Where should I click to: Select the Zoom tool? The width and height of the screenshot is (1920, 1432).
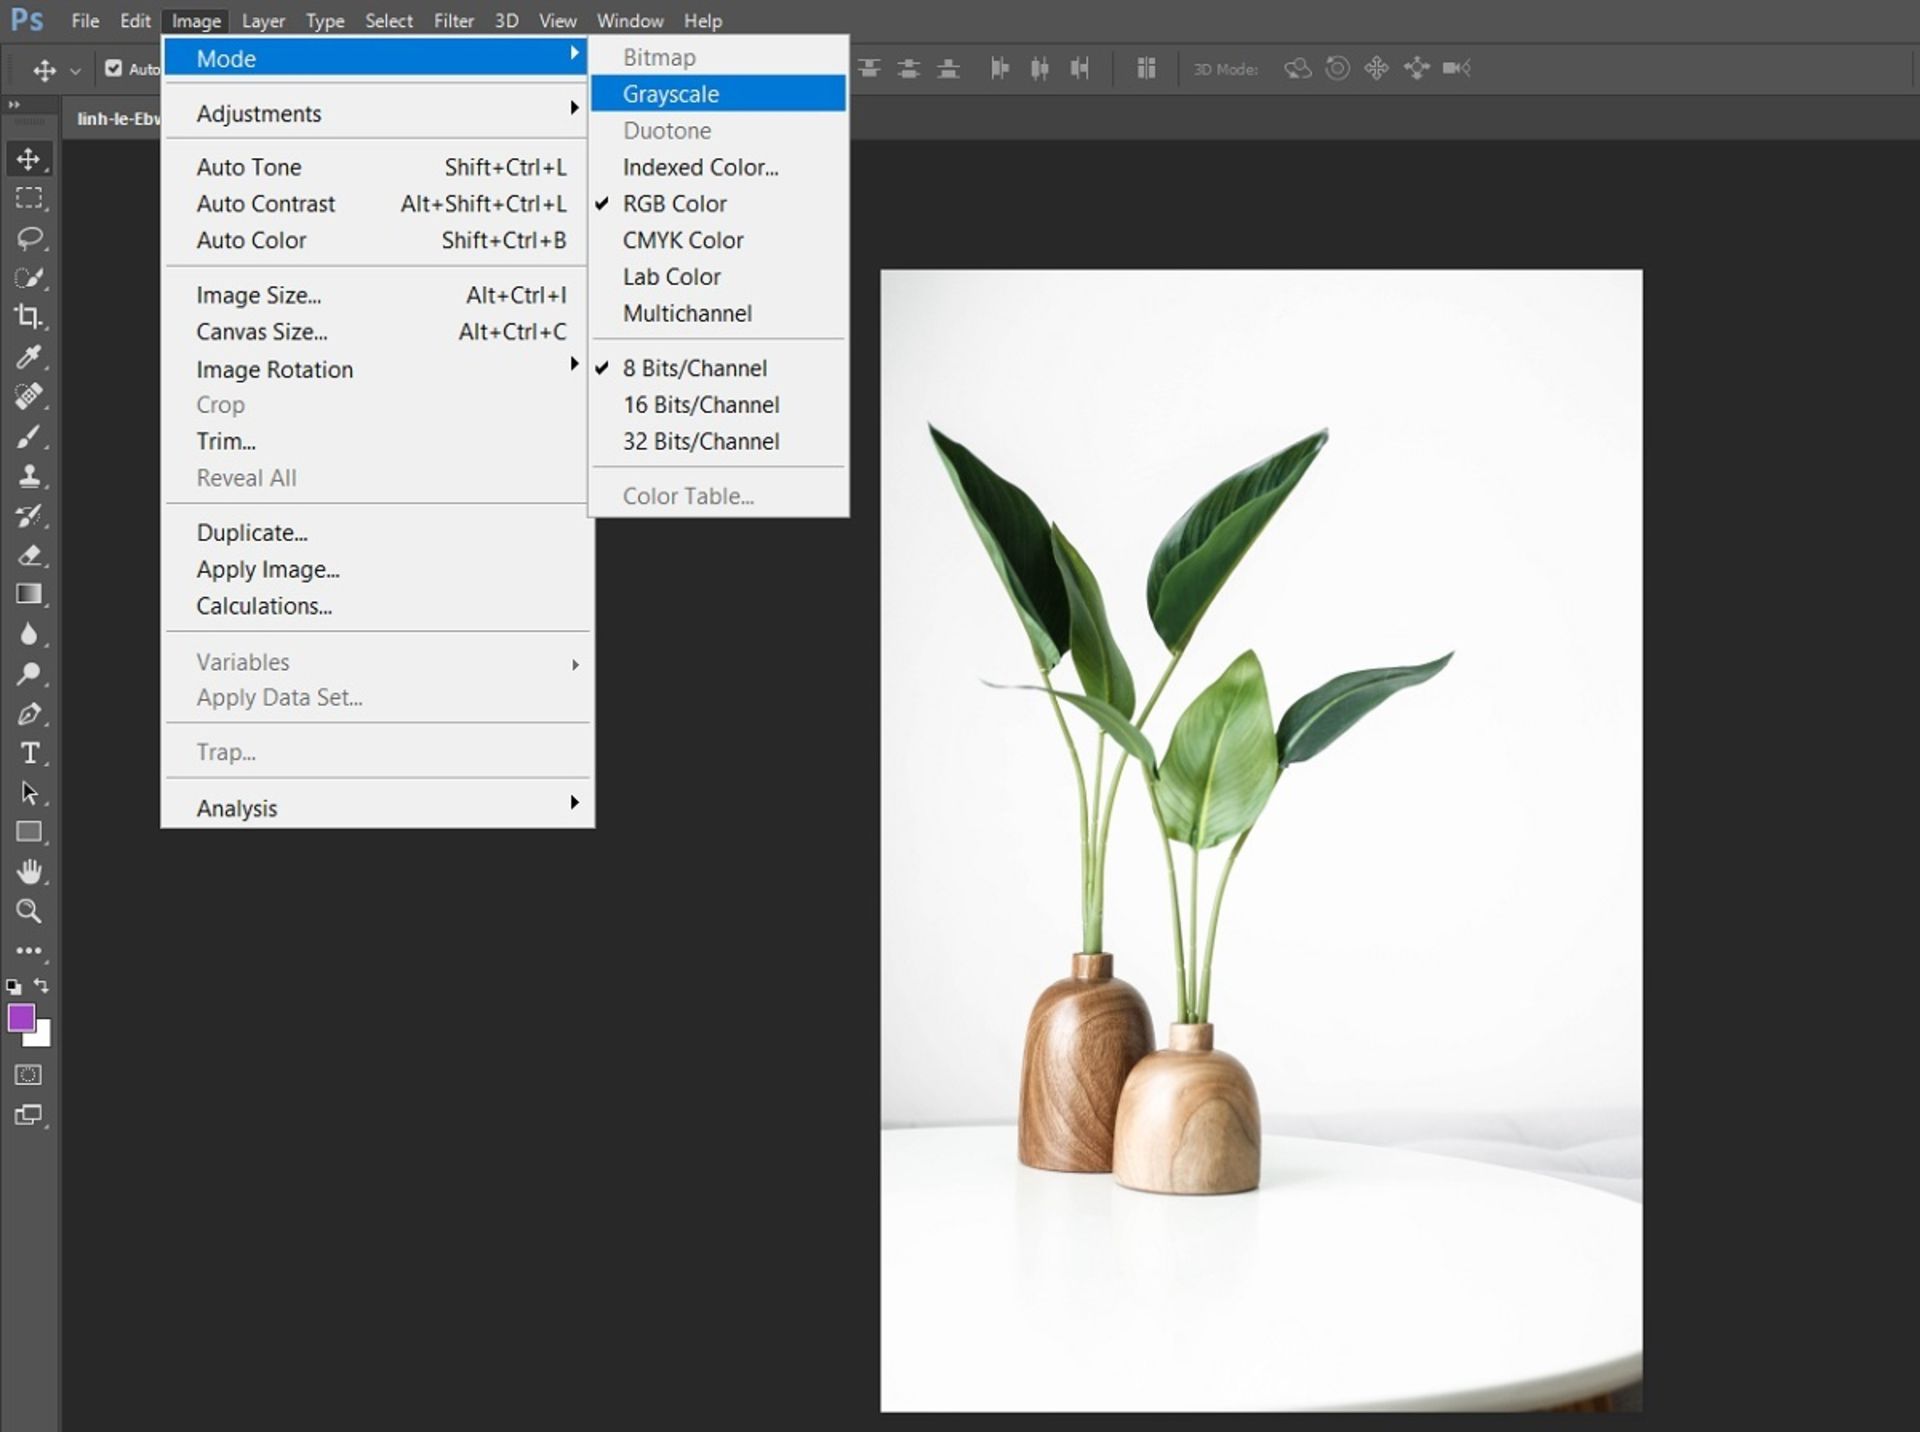[29, 911]
